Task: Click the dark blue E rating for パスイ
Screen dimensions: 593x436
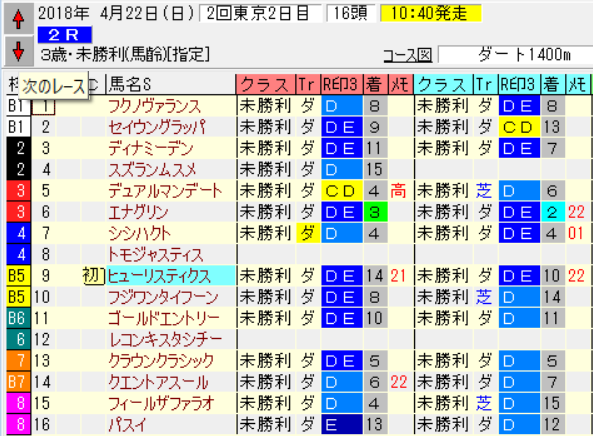Action: (x=342, y=424)
